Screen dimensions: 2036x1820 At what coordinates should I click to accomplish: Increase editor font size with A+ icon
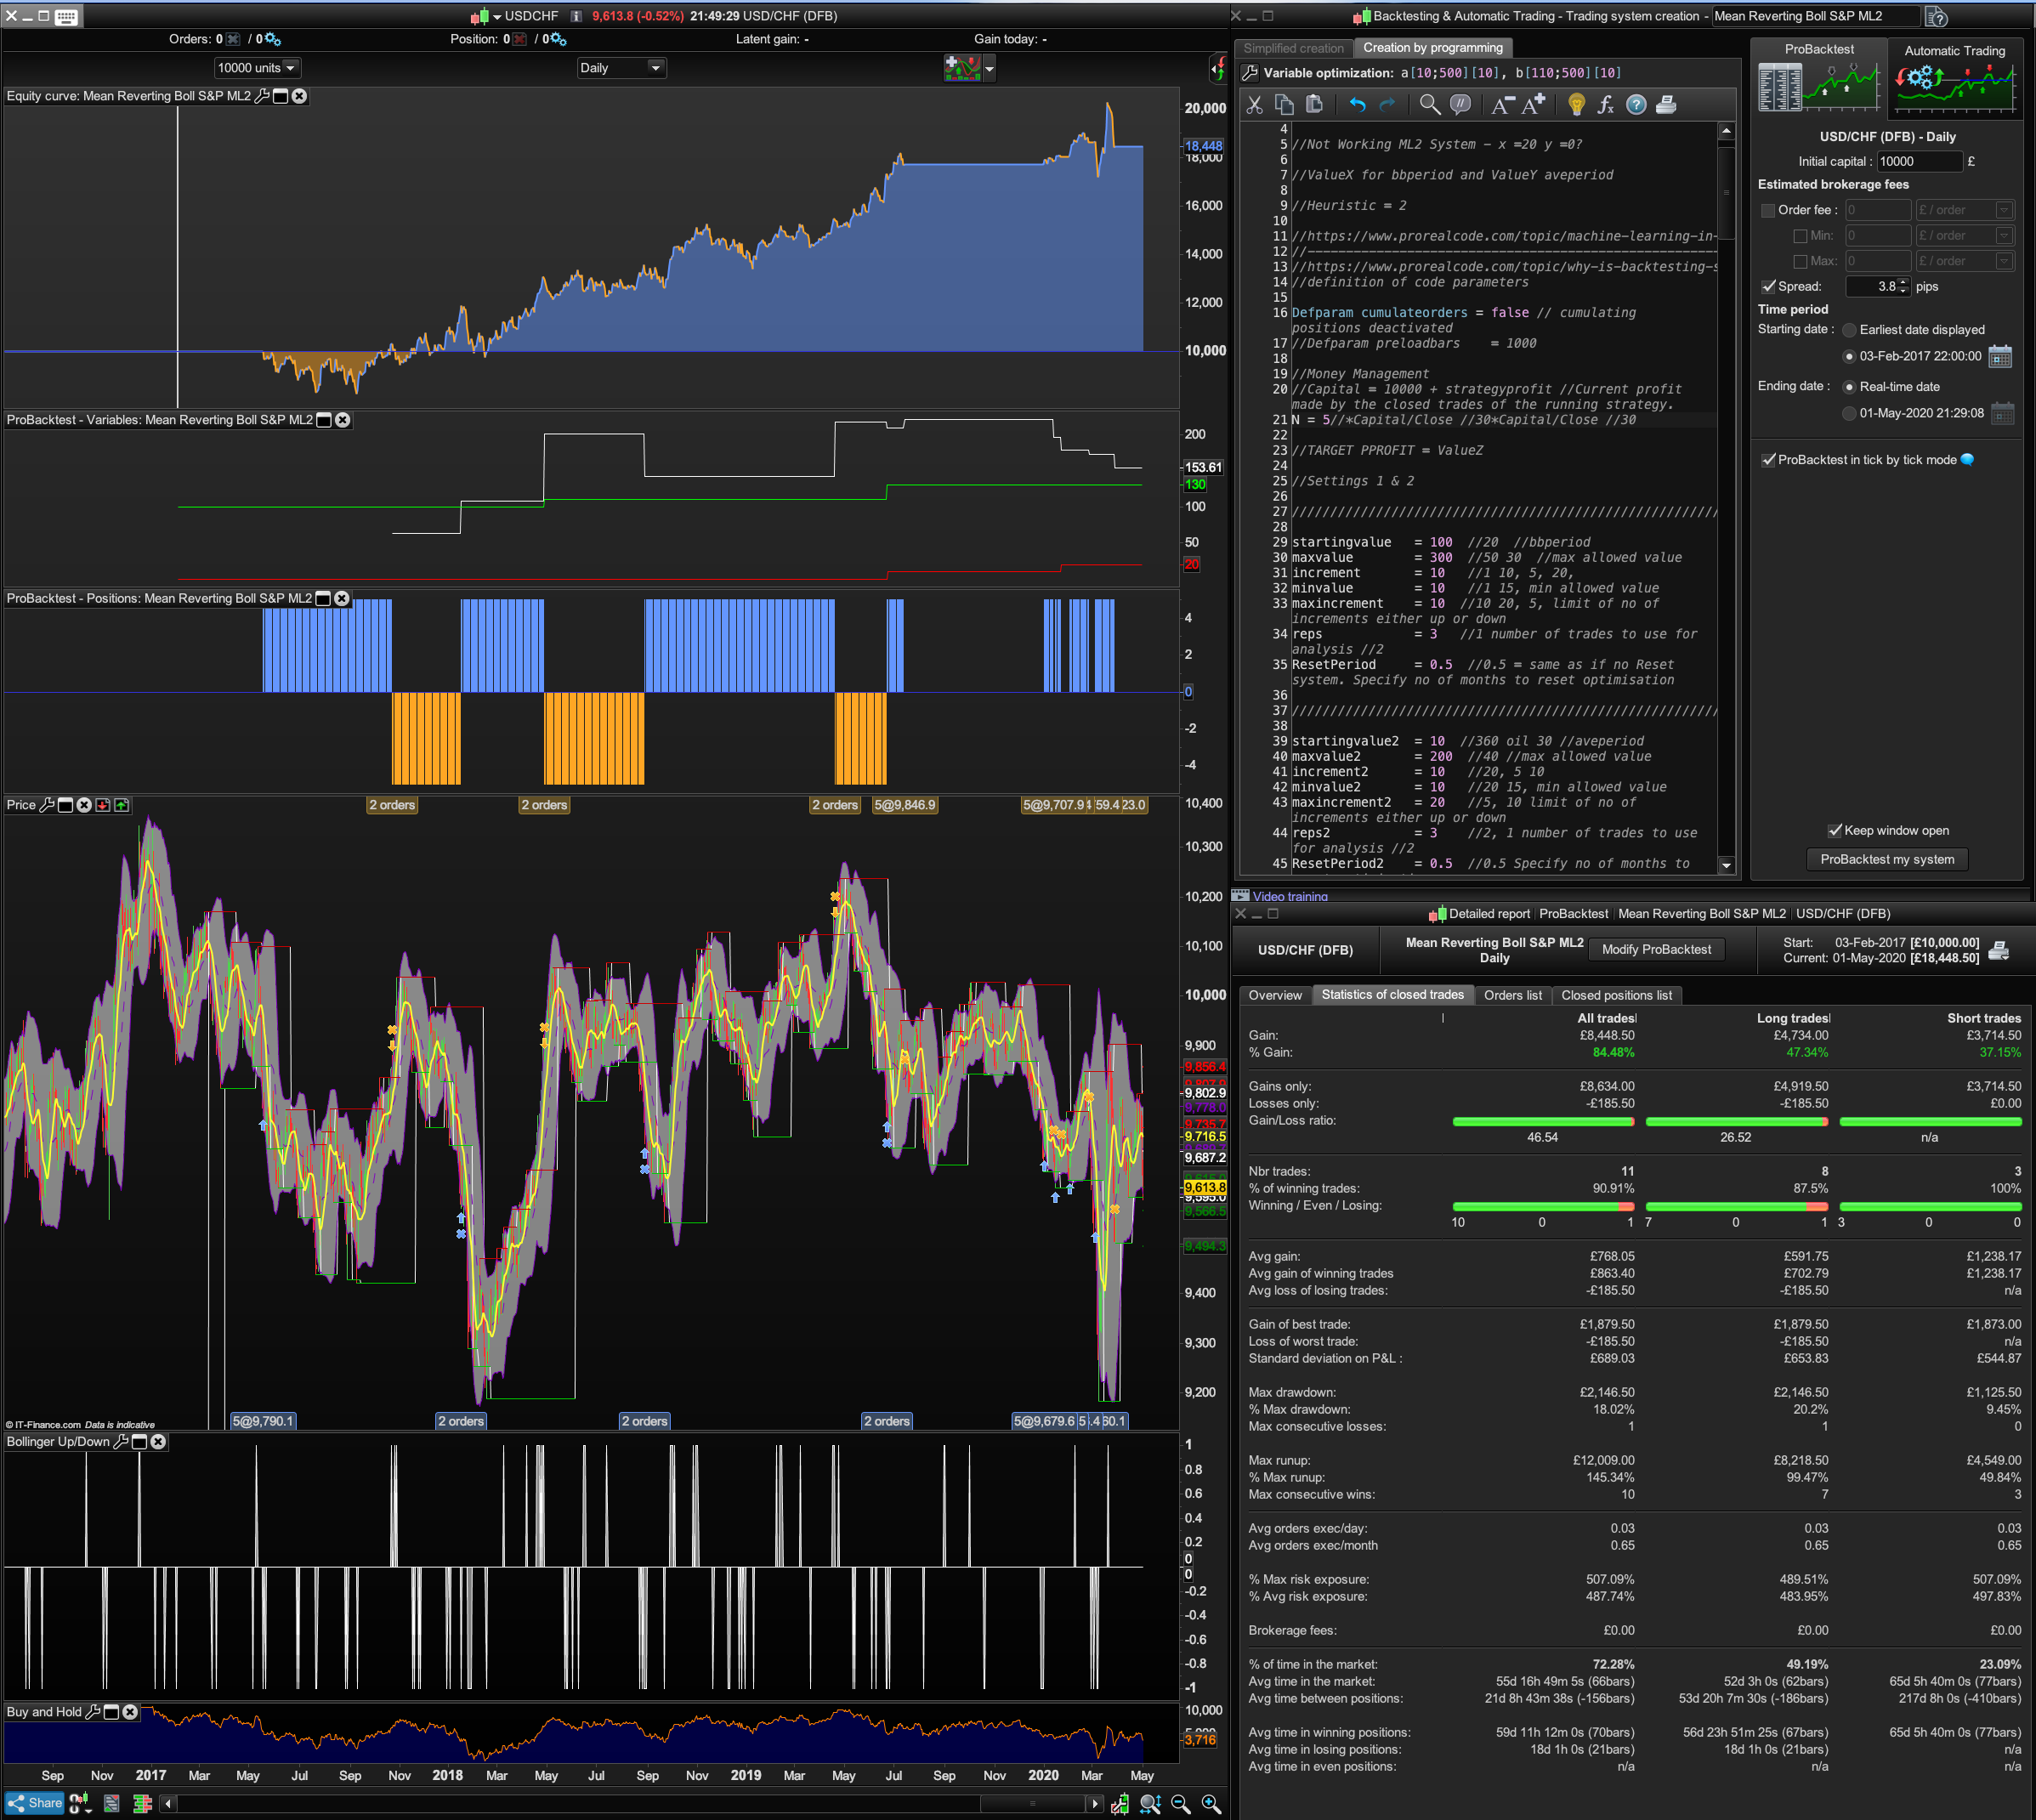point(1534,105)
